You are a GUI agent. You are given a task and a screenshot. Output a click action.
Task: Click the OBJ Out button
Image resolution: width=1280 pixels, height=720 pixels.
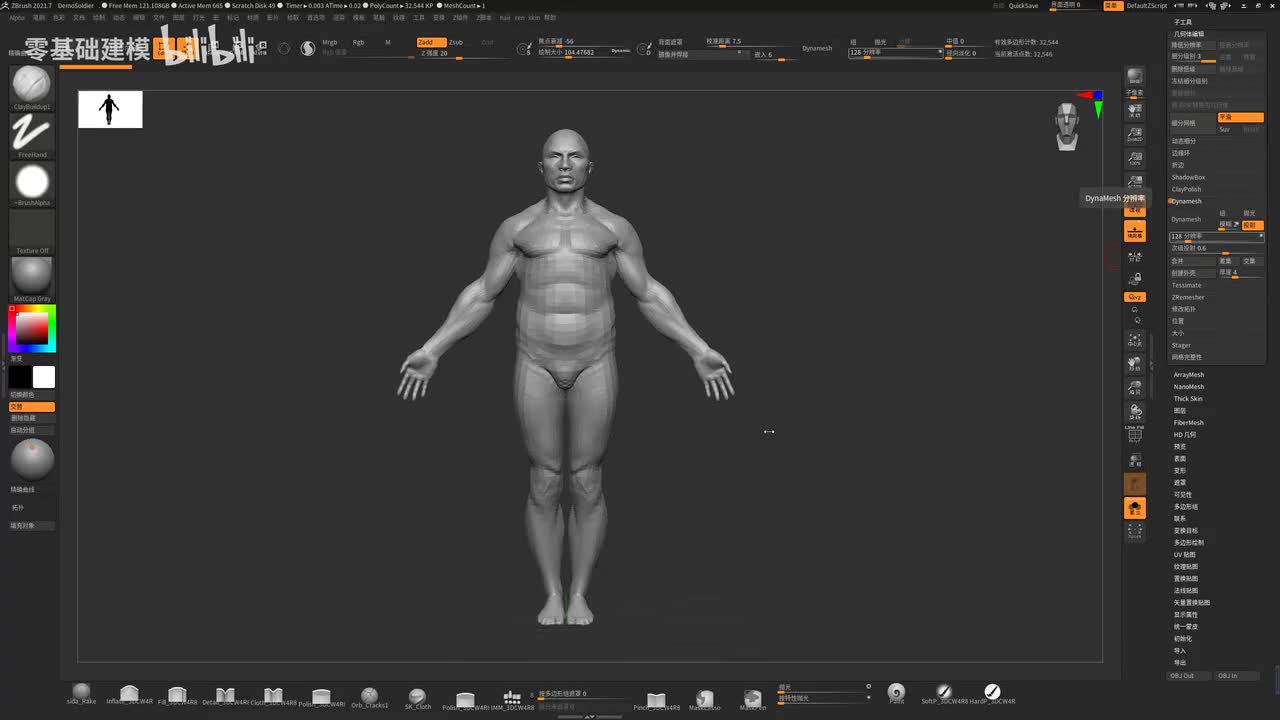[1189, 676]
